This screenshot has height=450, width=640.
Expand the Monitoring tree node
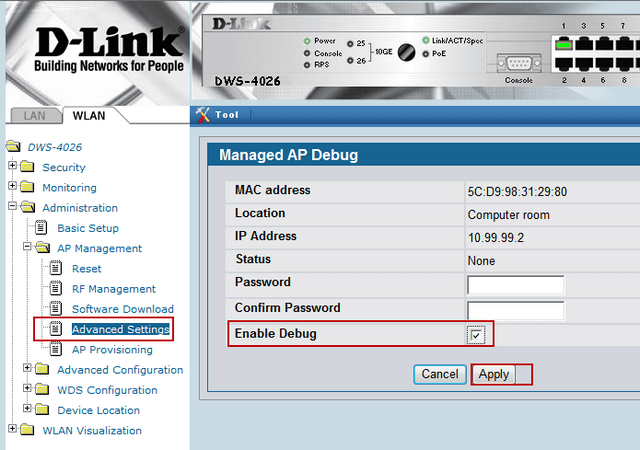[x=12, y=187]
